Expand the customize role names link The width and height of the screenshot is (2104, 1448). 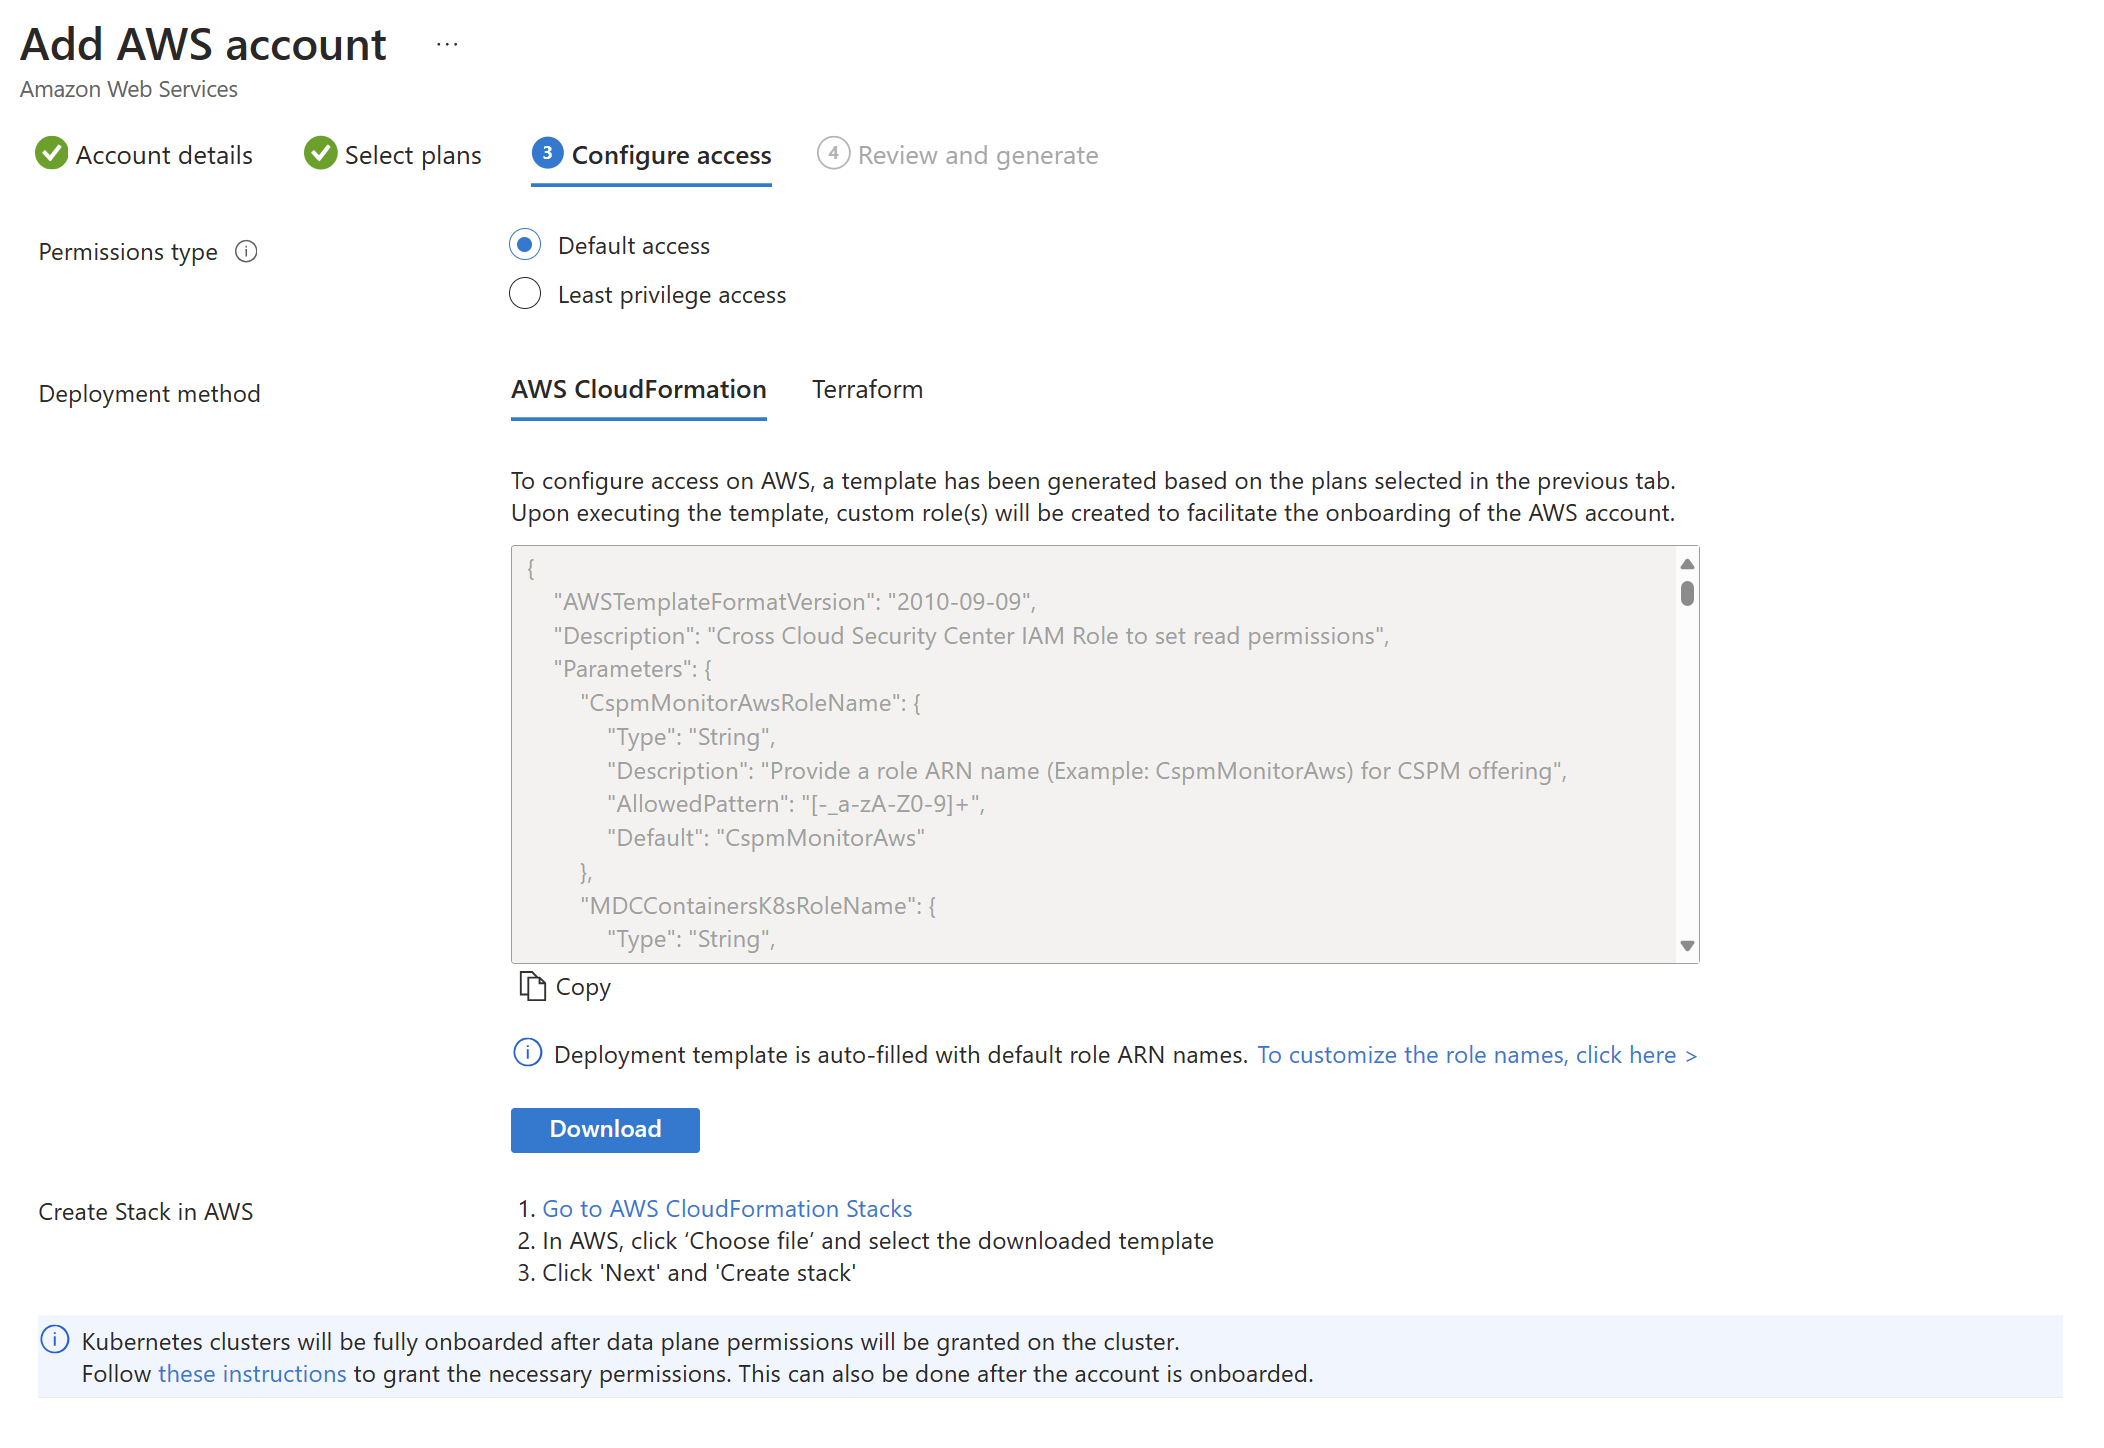pyautogui.click(x=1476, y=1055)
